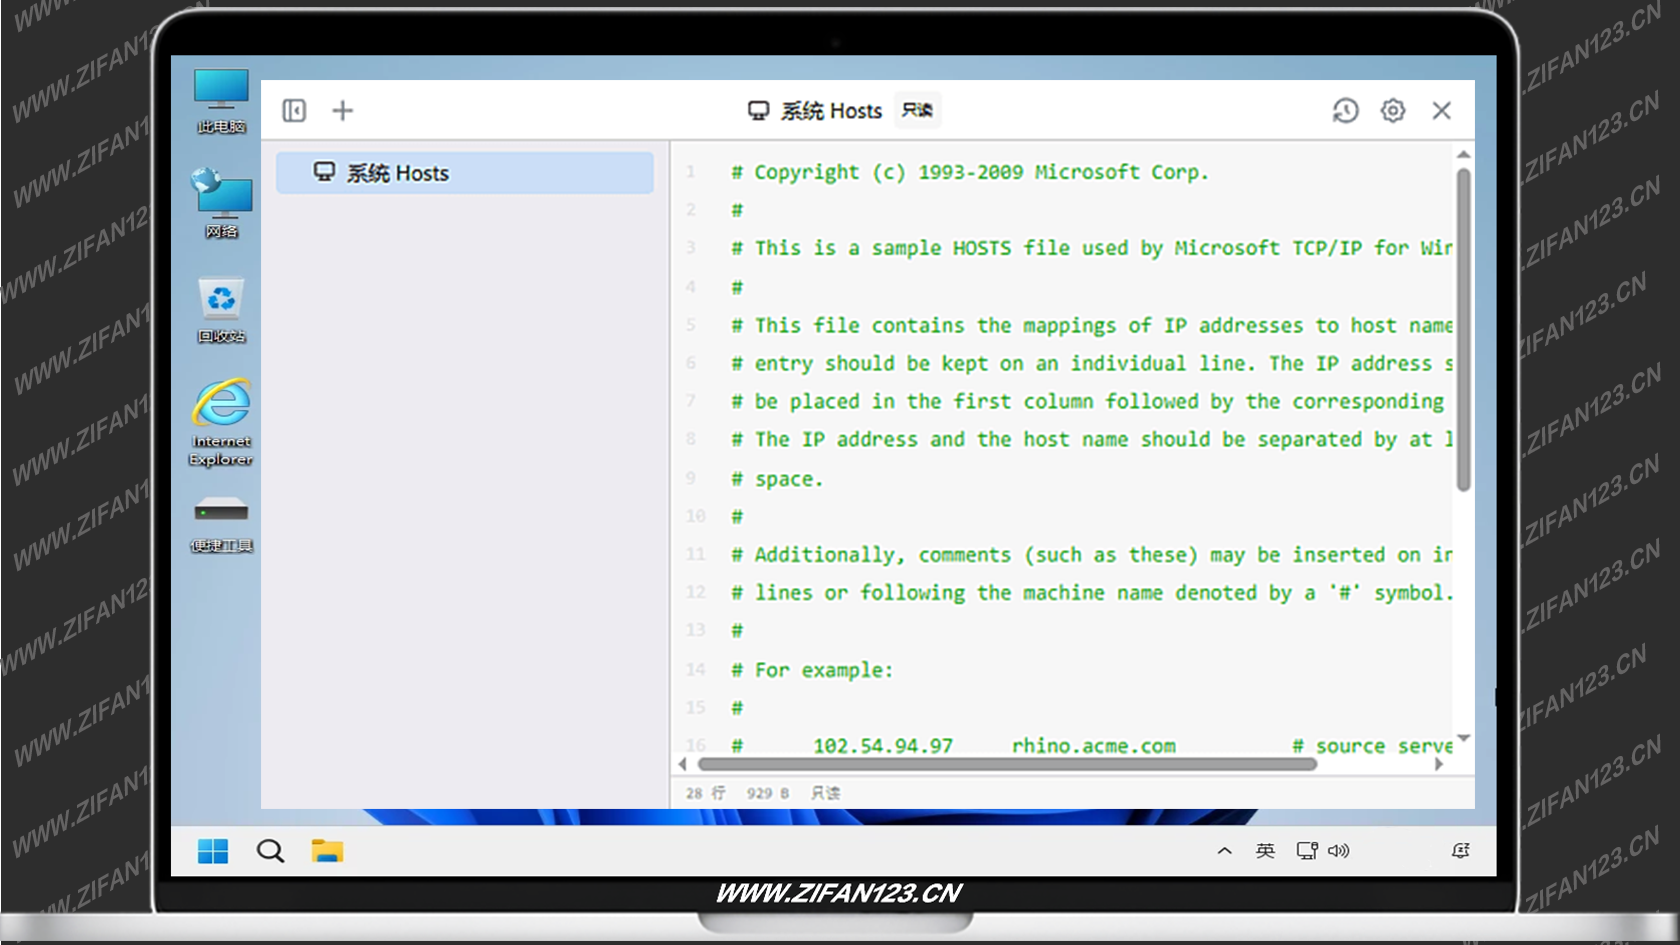1680x945 pixels.
Task: Click scroll down arrow in editor
Action: tap(1463, 738)
